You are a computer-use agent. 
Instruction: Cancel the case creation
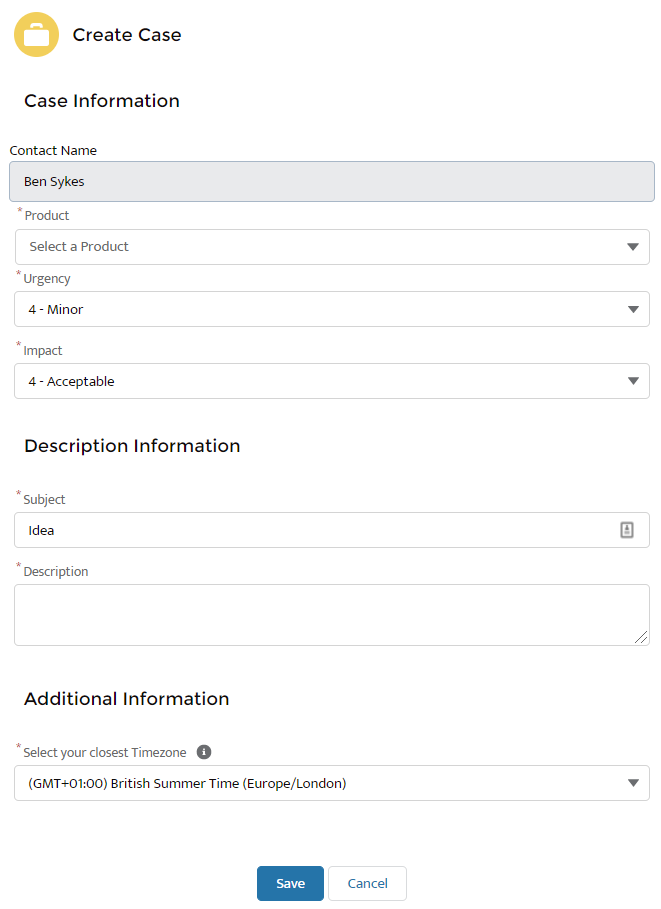point(368,883)
